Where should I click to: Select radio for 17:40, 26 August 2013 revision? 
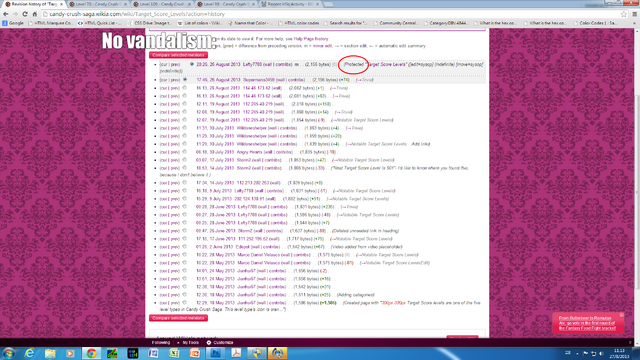click(x=185, y=80)
